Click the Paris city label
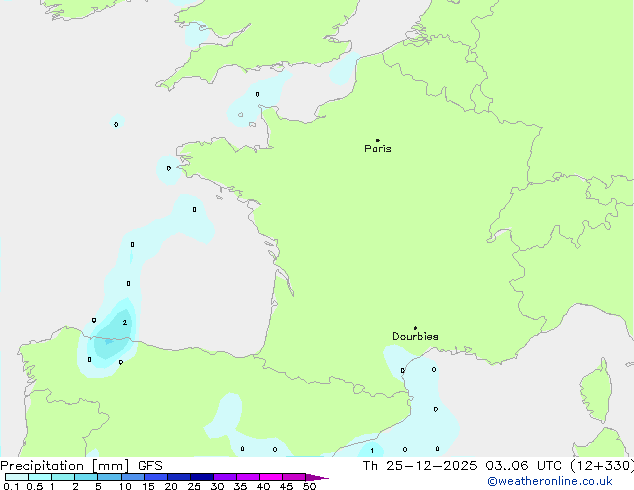 click(x=378, y=149)
